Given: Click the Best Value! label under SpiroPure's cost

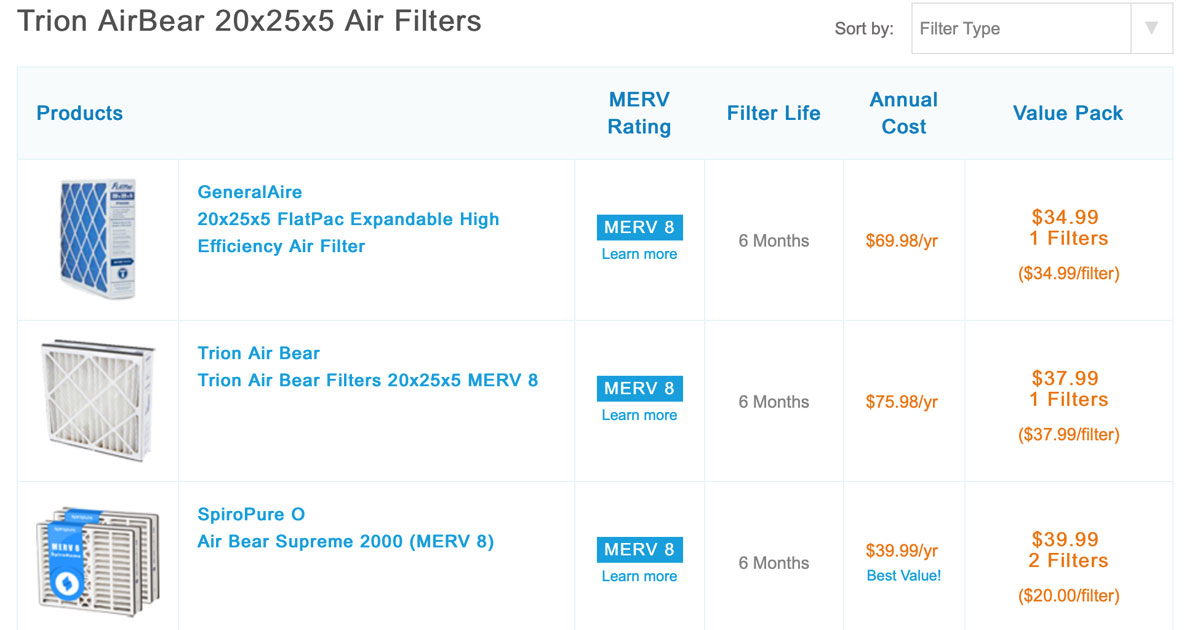Looking at the screenshot, I should [903, 575].
